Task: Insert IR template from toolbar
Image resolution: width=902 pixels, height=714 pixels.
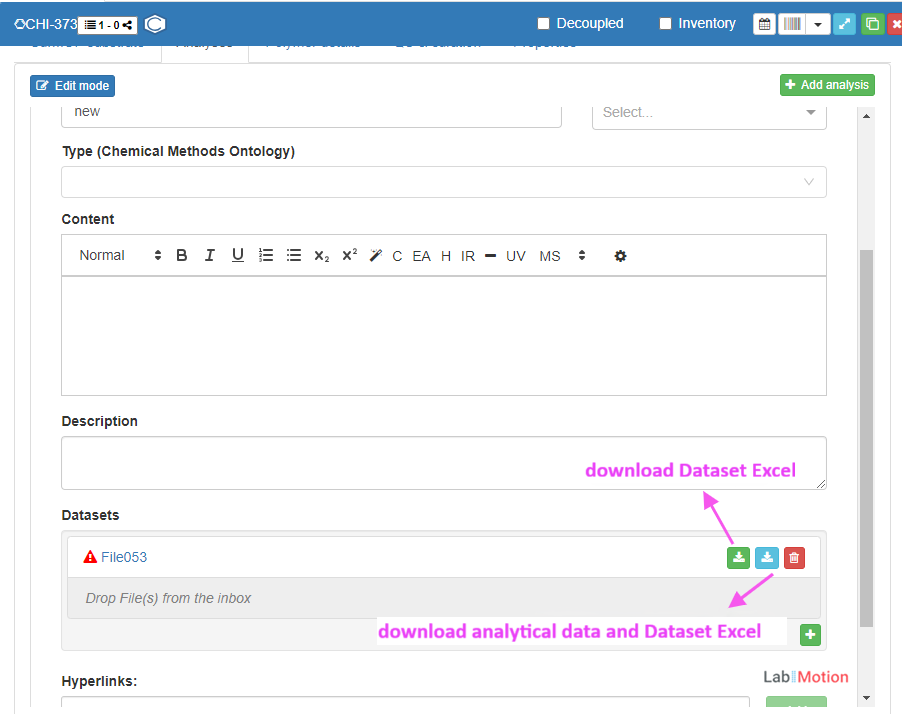Action: [468, 256]
